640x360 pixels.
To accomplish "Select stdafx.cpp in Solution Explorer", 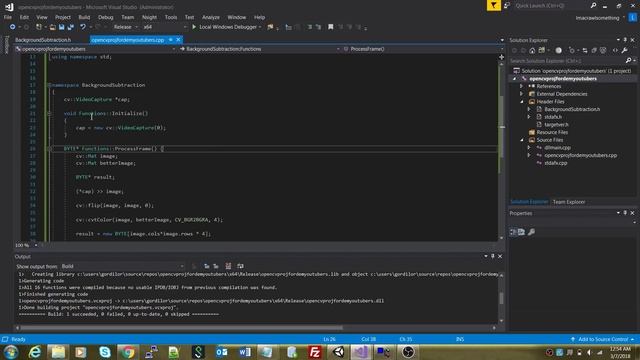I will coord(556,163).
